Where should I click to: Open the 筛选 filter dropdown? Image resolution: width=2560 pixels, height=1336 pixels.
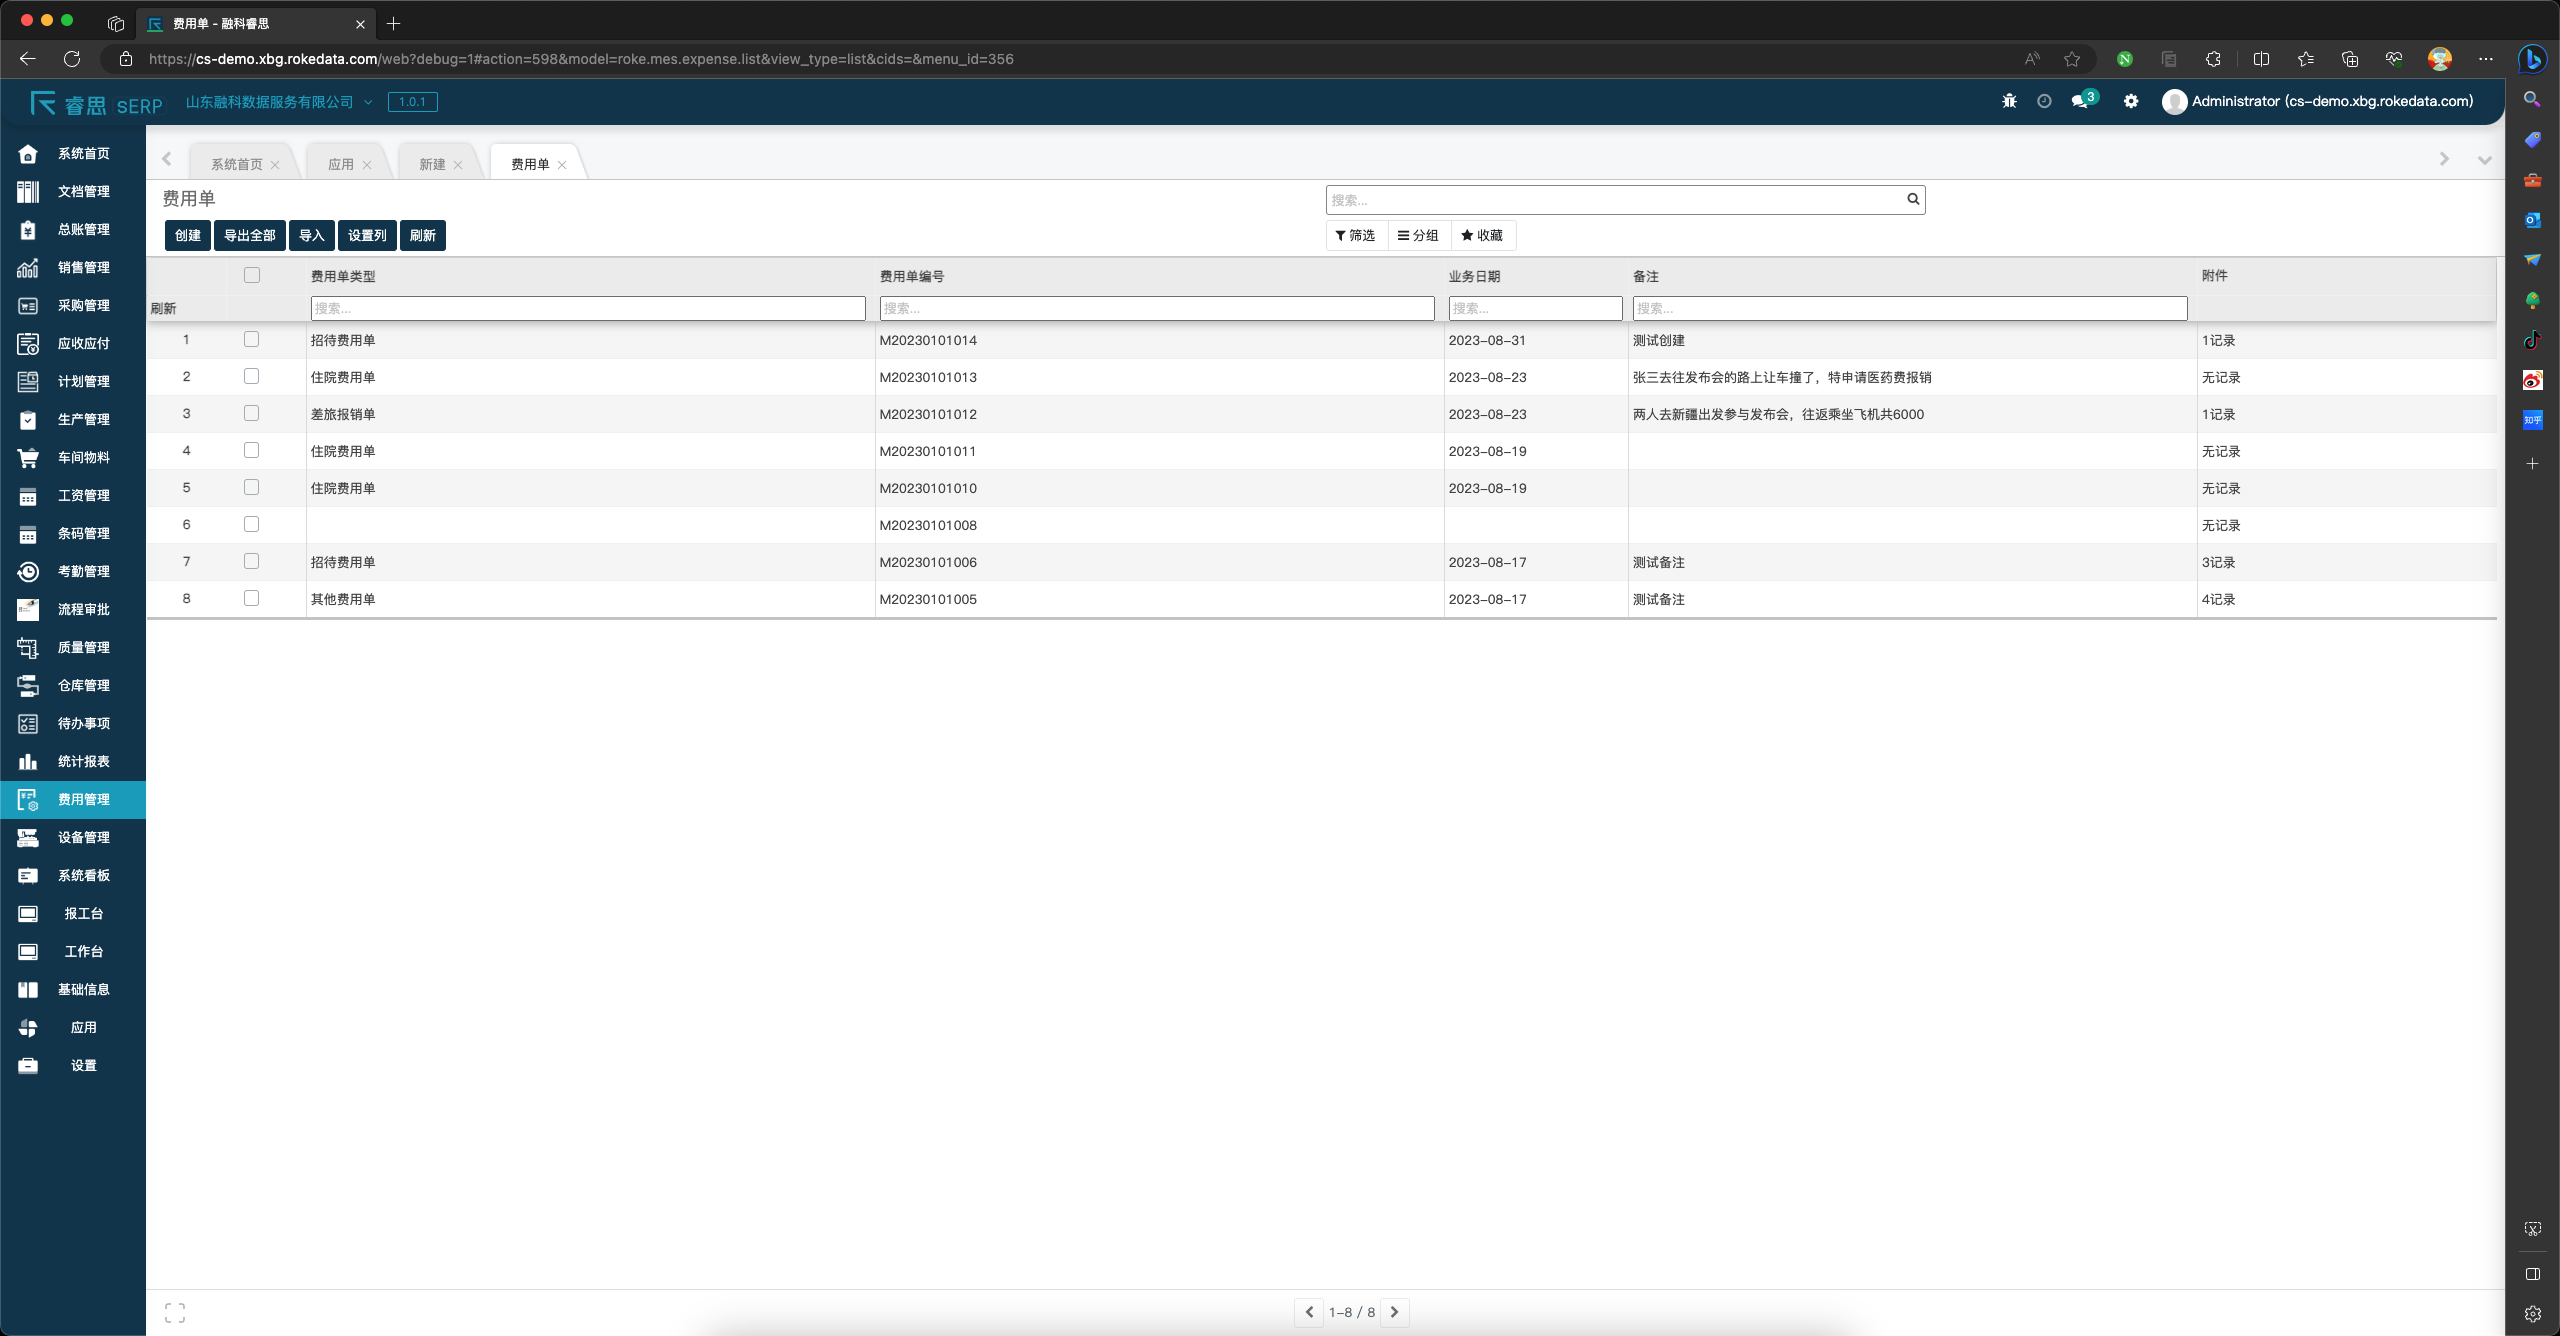(1356, 235)
